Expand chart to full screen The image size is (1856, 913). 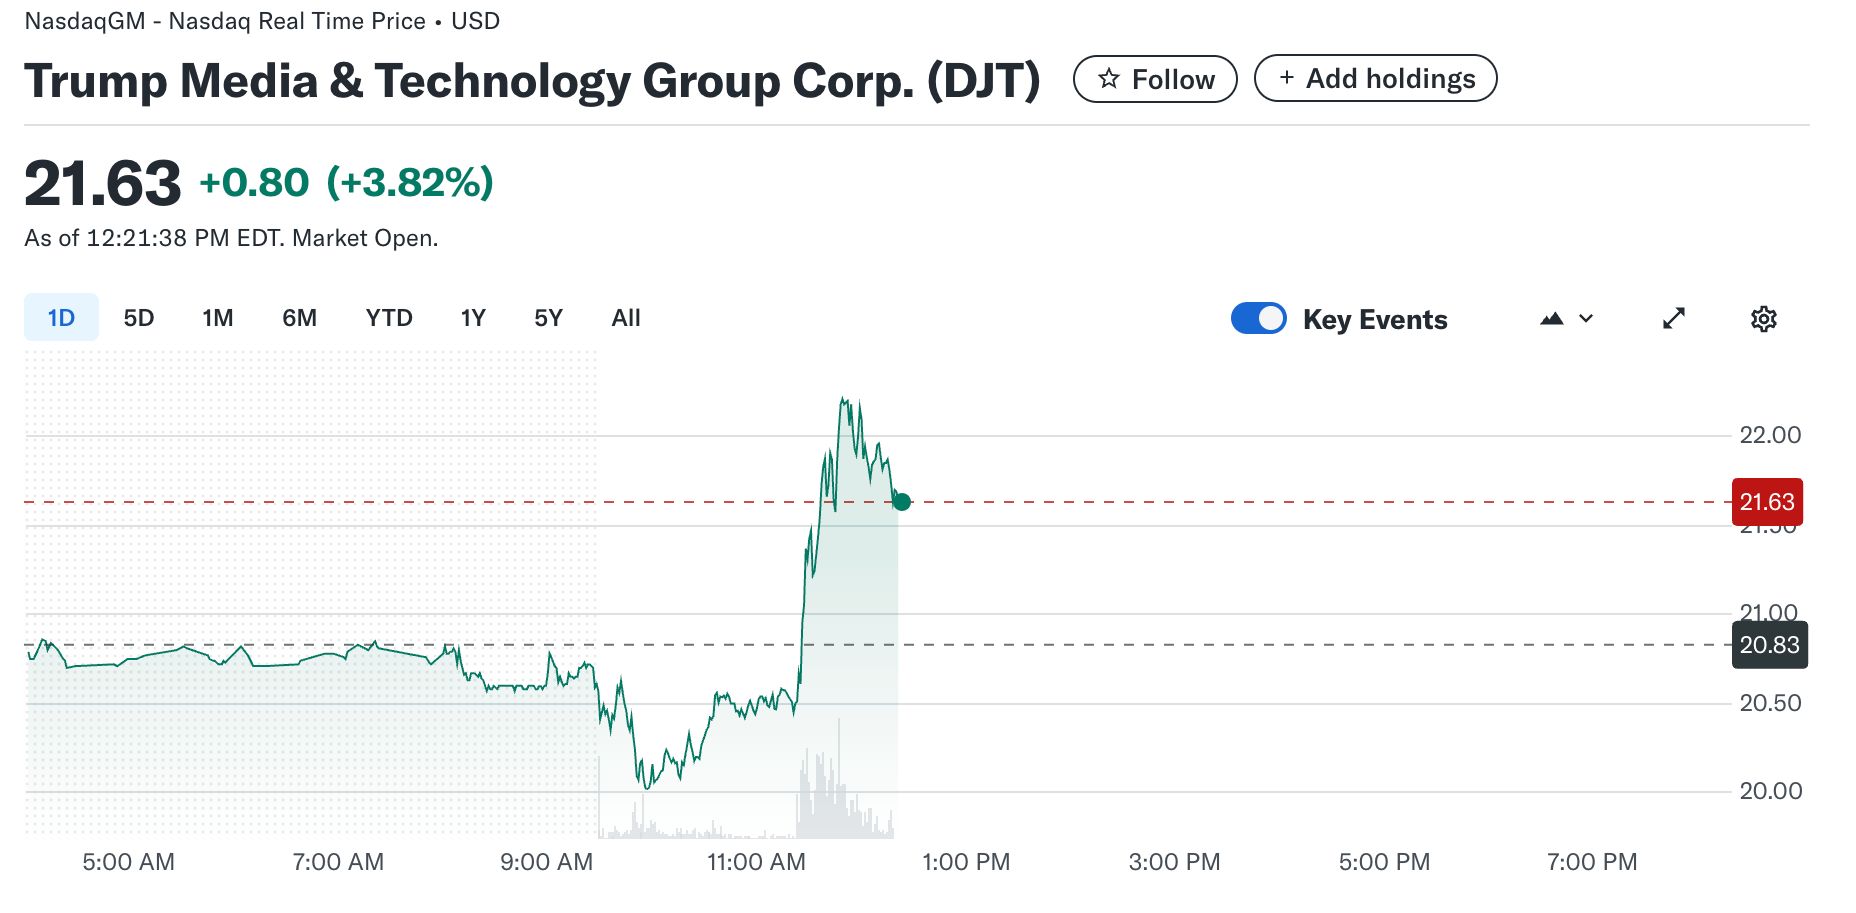(1673, 319)
